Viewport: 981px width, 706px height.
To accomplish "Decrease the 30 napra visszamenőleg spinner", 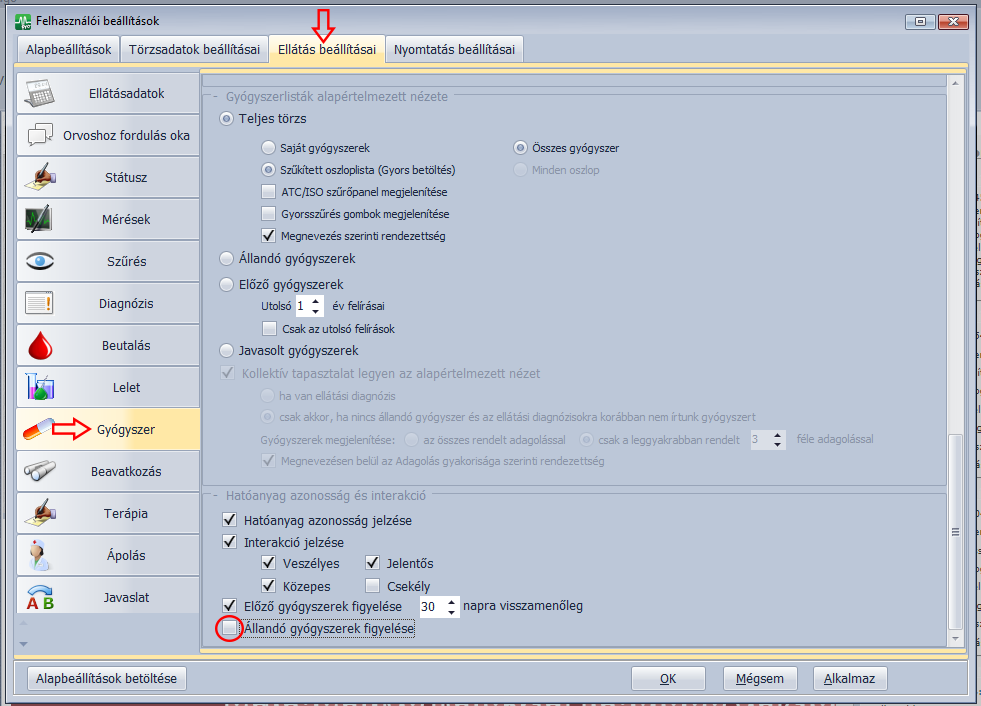I will point(452,611).
